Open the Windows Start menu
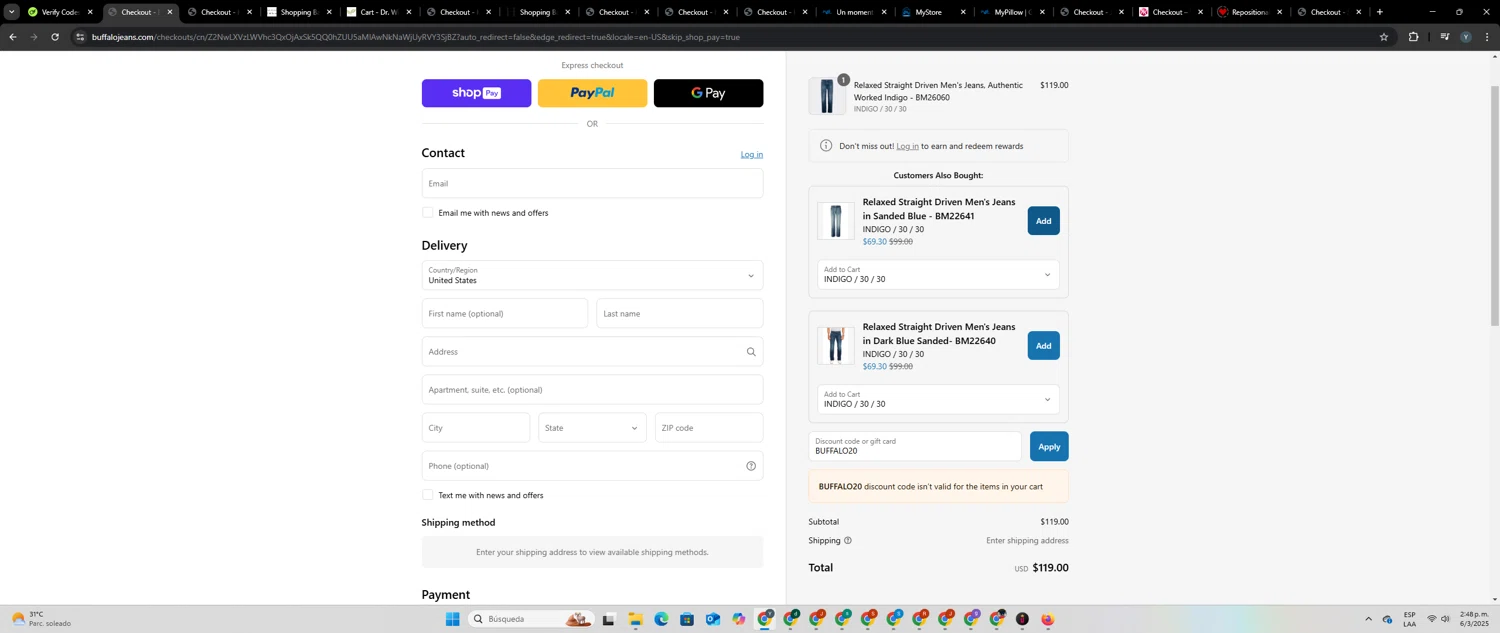 [452, 619]
